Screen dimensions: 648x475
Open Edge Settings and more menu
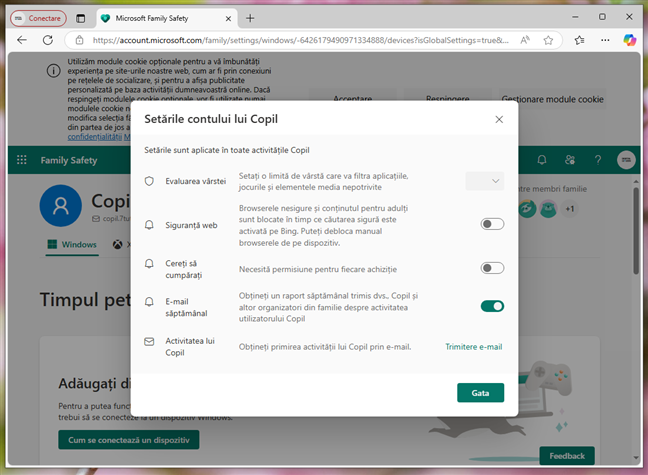pos(604,41)
